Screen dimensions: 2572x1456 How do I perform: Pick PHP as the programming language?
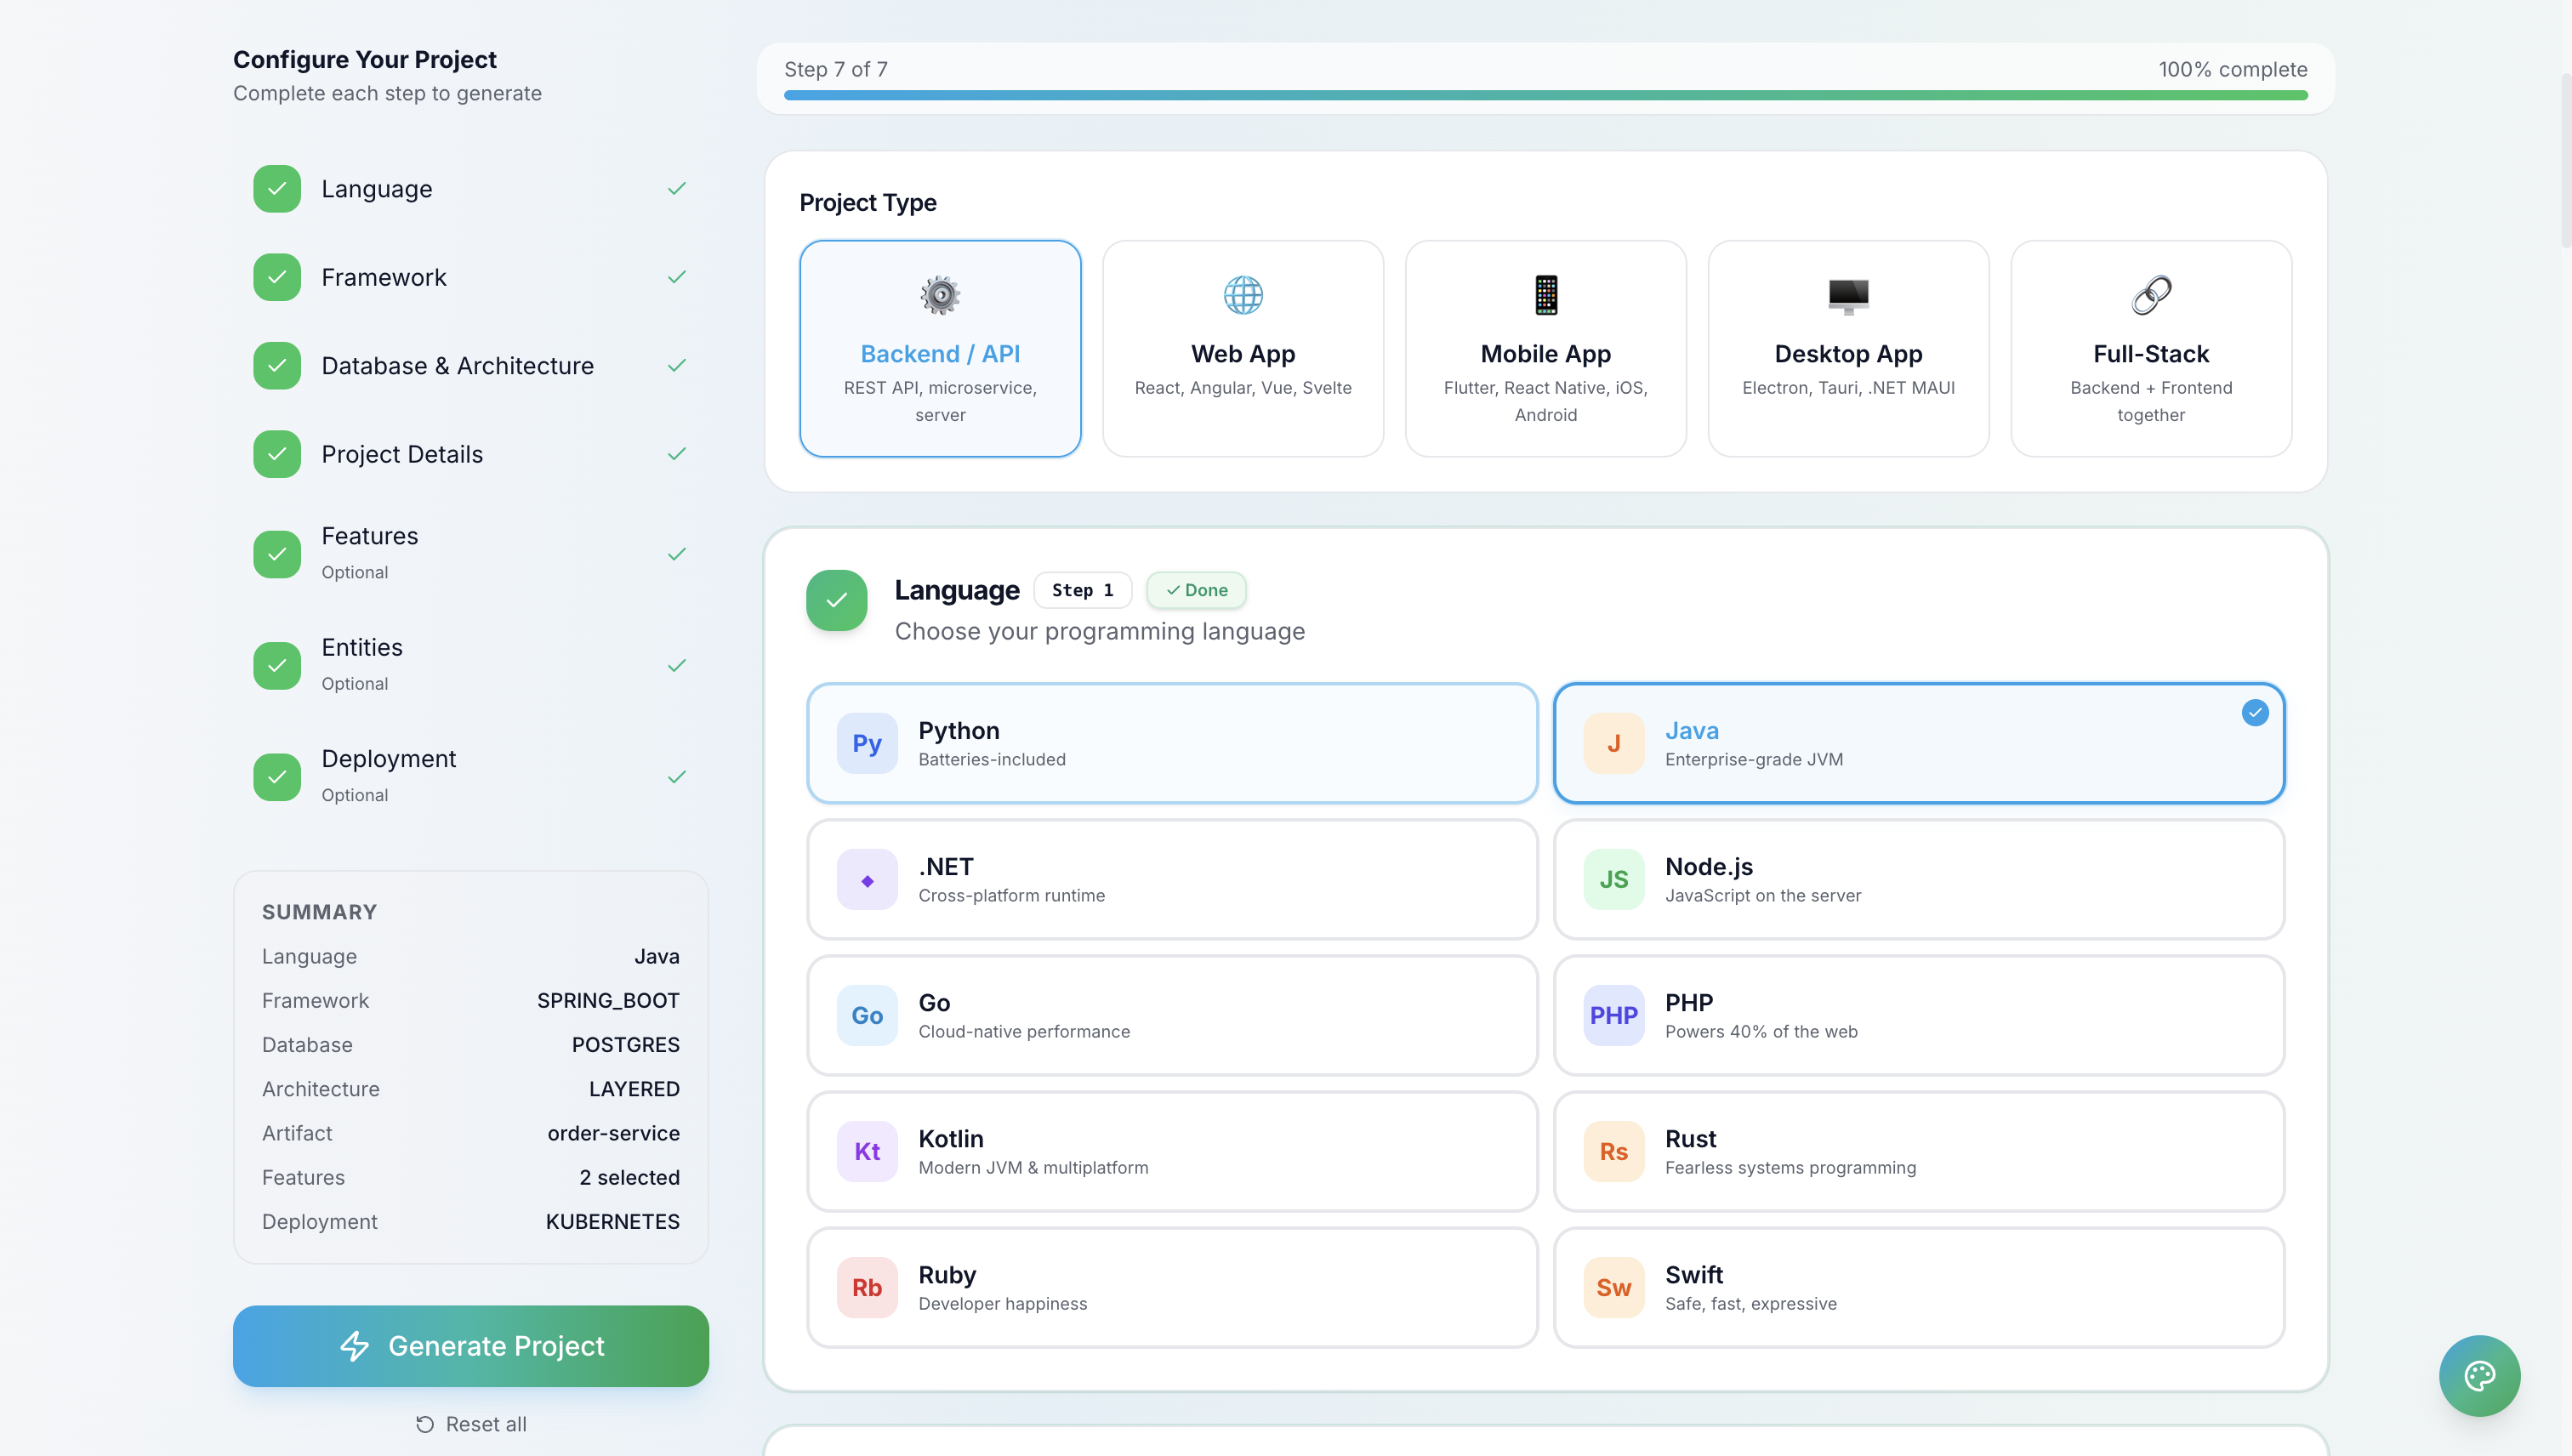pos(1919,1015)
